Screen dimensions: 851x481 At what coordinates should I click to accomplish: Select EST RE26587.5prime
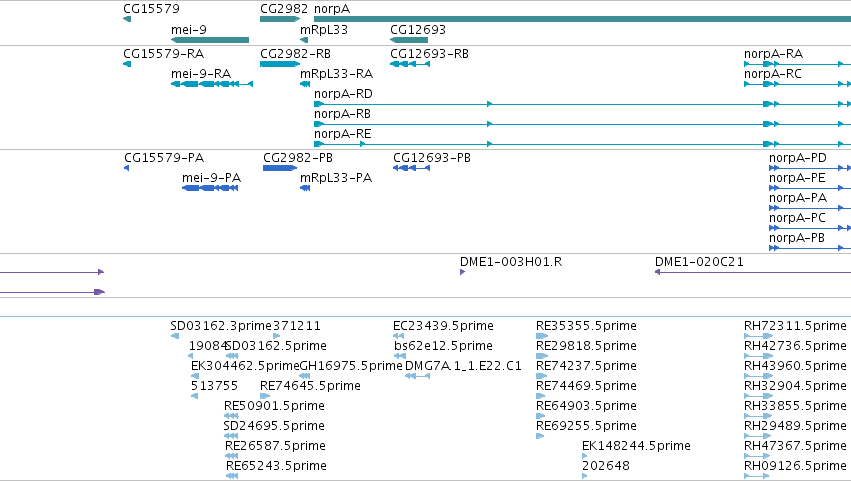click(275, 447)
